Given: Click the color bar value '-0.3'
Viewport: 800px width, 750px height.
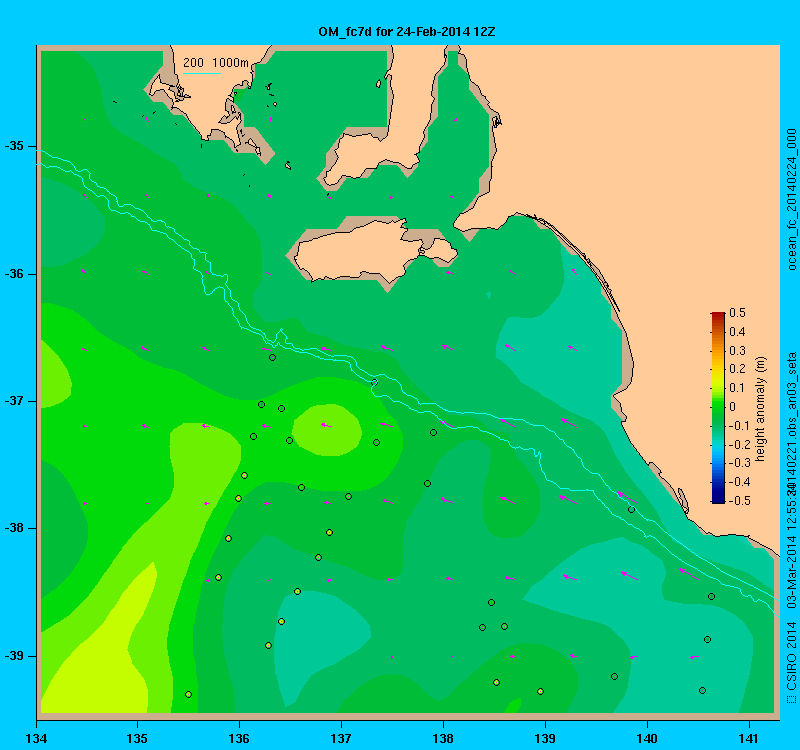Looking at the screenshot, I should click(739, 463).
